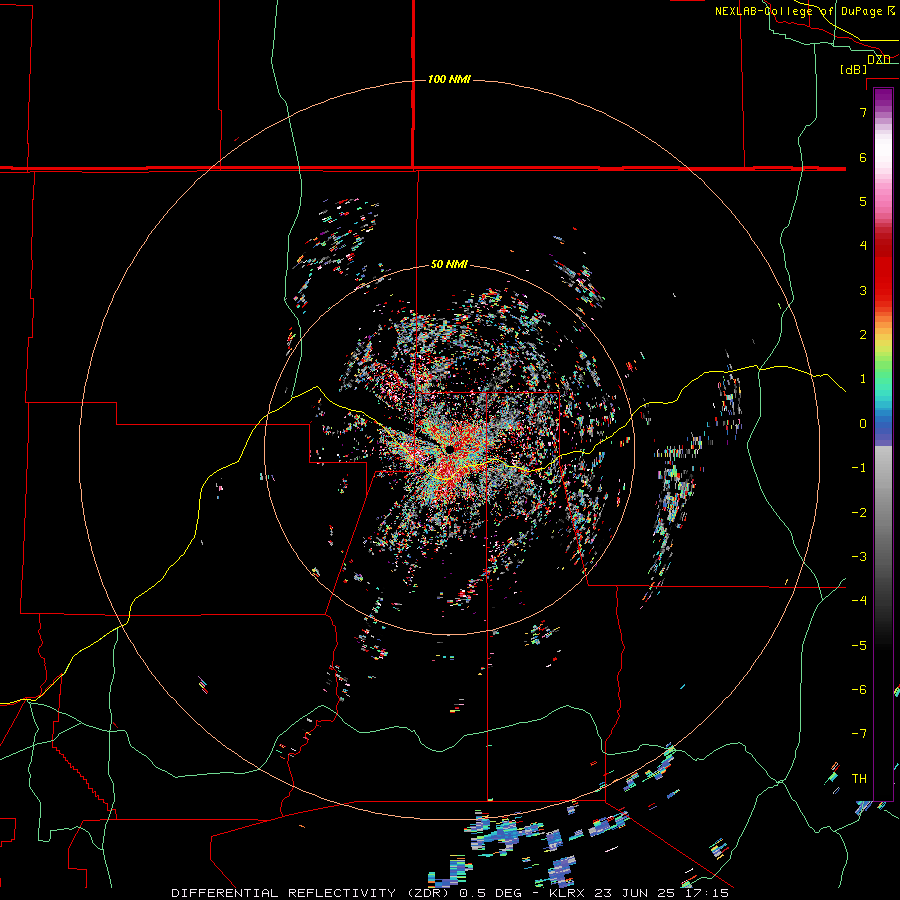Image resolution: width=900 pixels, height=900 pixels.
Task: Click "DIFFERENTIAL REFLECTIVITY" in the bottom caption
Action: coord(284,893)
